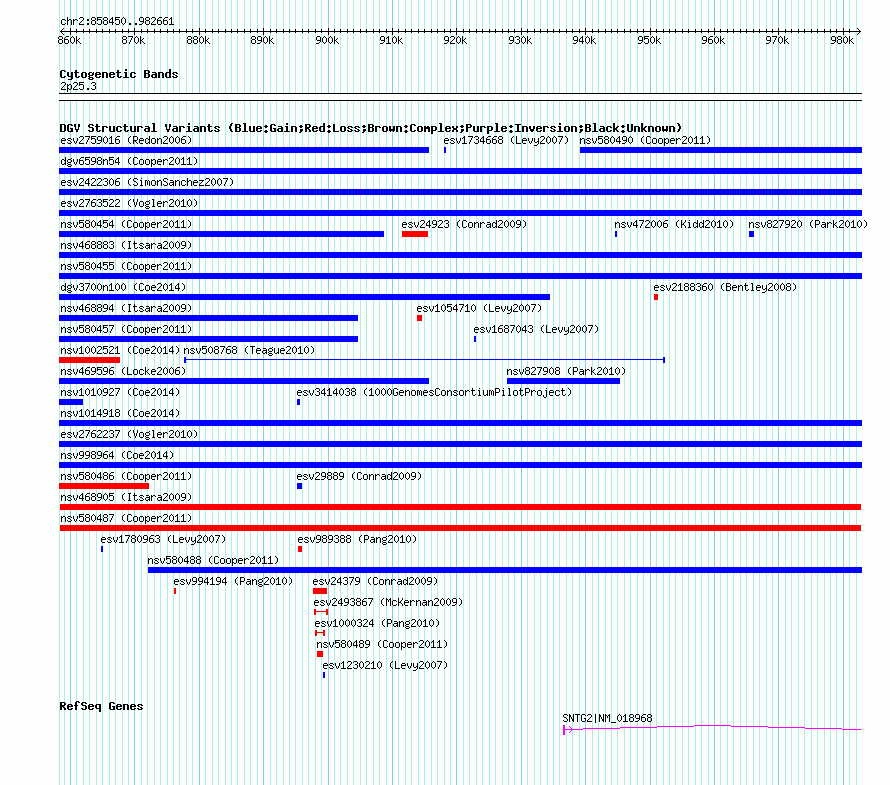This screenshot has height=785, width=890.
Task: Click the nsv827908 (Park2010) blue gain bar
Action: 563,381
